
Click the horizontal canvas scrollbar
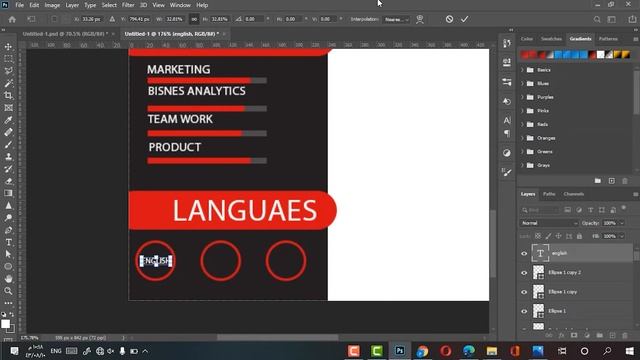click(x=278, y=338)
